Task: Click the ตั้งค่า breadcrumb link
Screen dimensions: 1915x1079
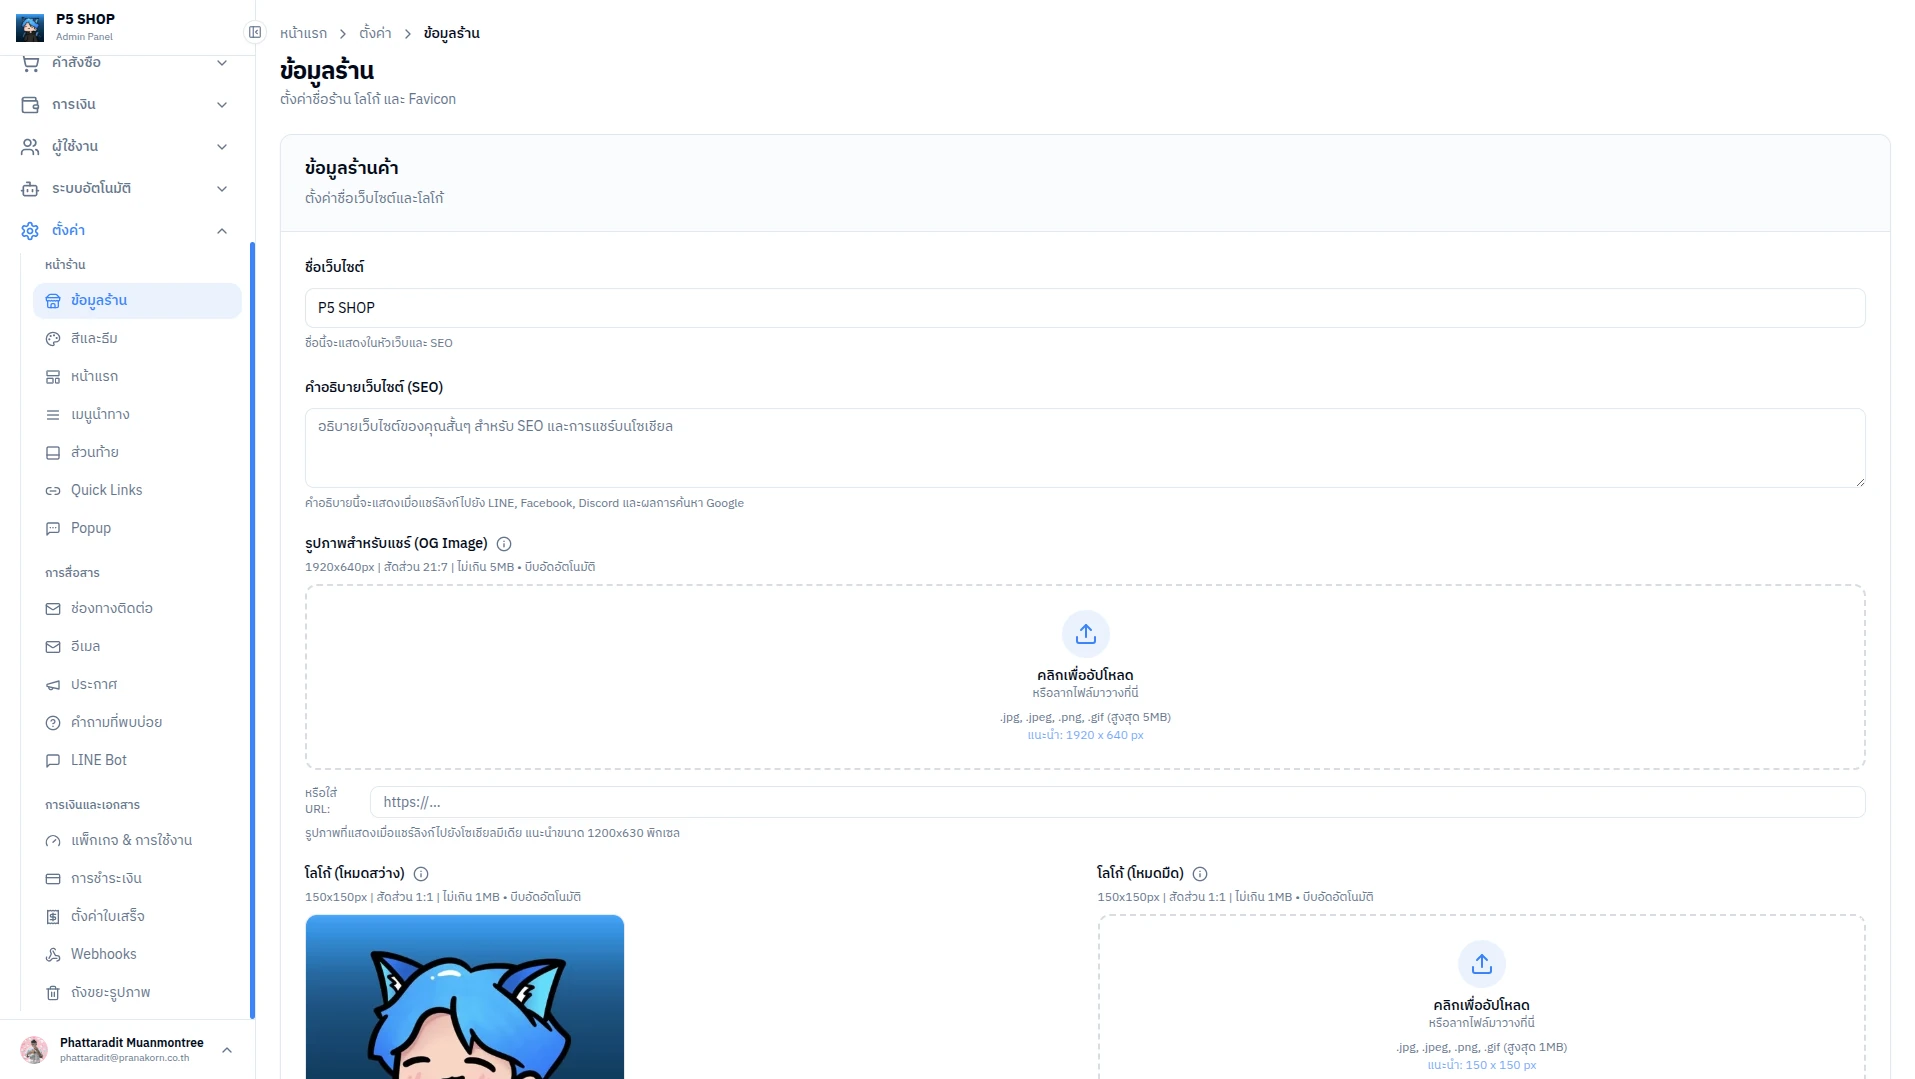Action: (375, 33)
